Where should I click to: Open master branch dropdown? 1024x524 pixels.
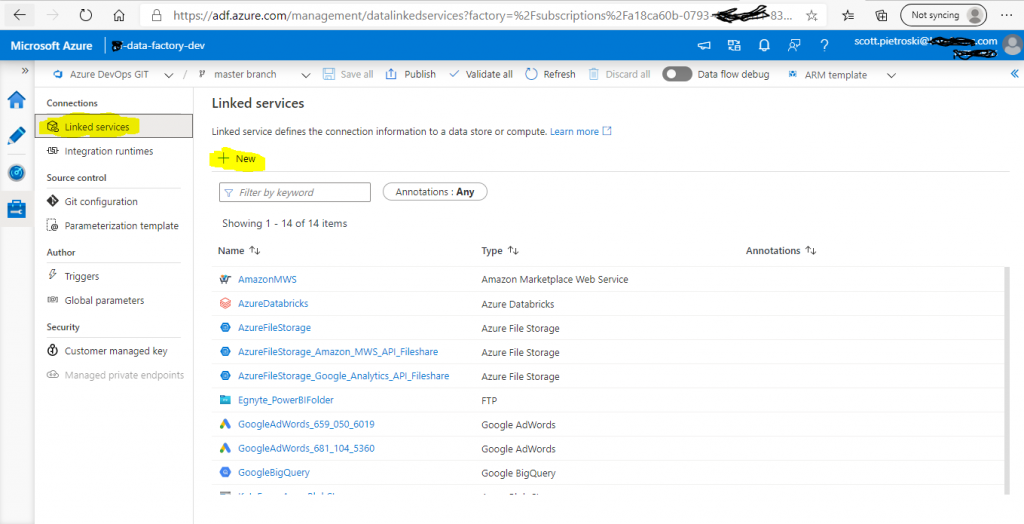pyautogui.click(x=255, y=74)
